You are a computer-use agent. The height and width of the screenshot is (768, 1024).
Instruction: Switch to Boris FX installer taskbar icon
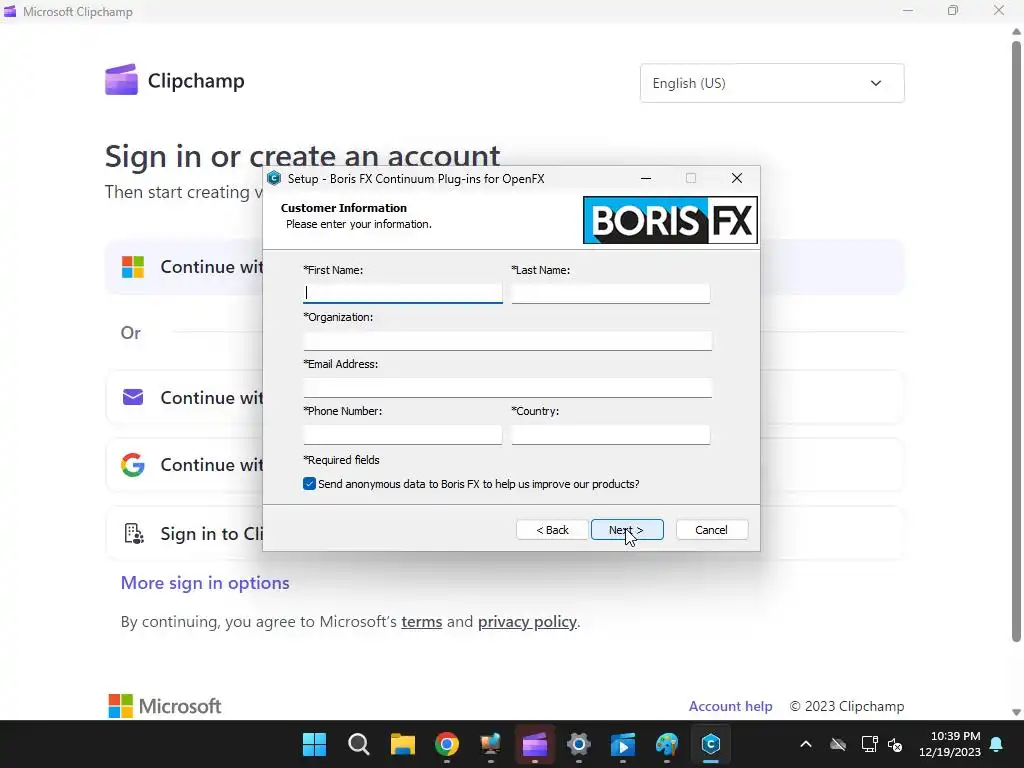pos(711,744)
